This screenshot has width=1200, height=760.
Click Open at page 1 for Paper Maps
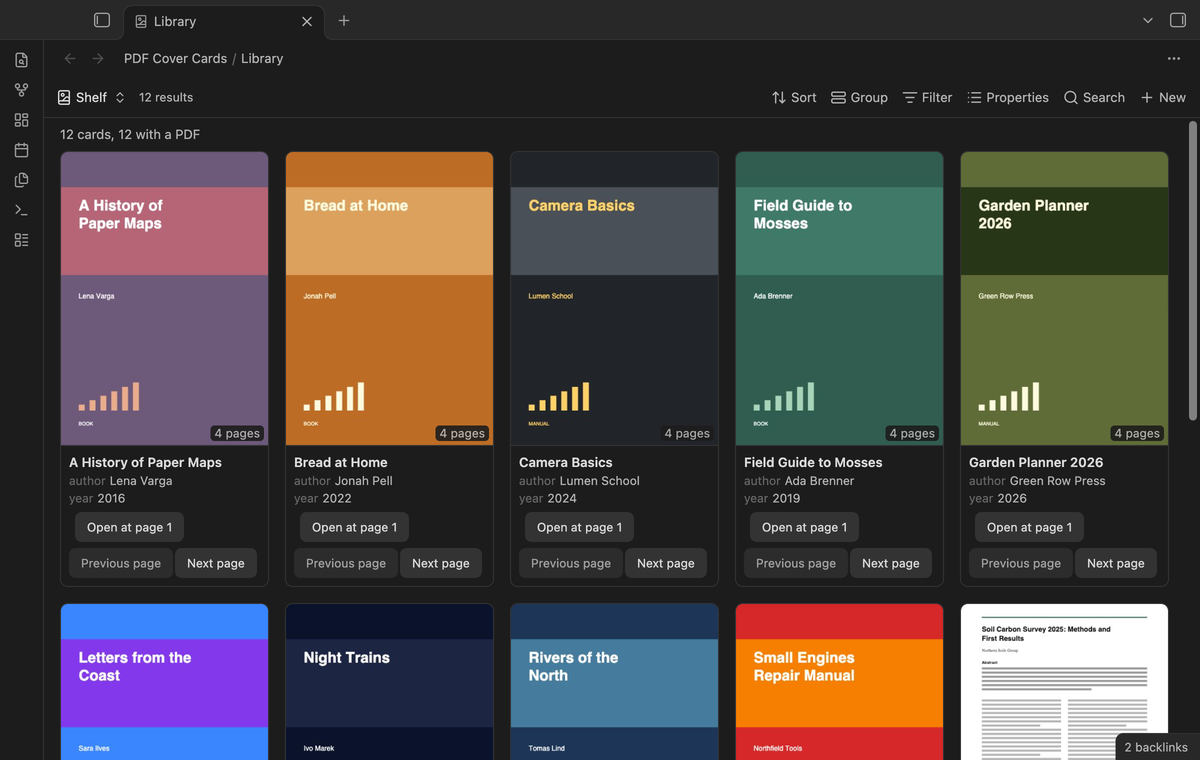coord(129,527)
